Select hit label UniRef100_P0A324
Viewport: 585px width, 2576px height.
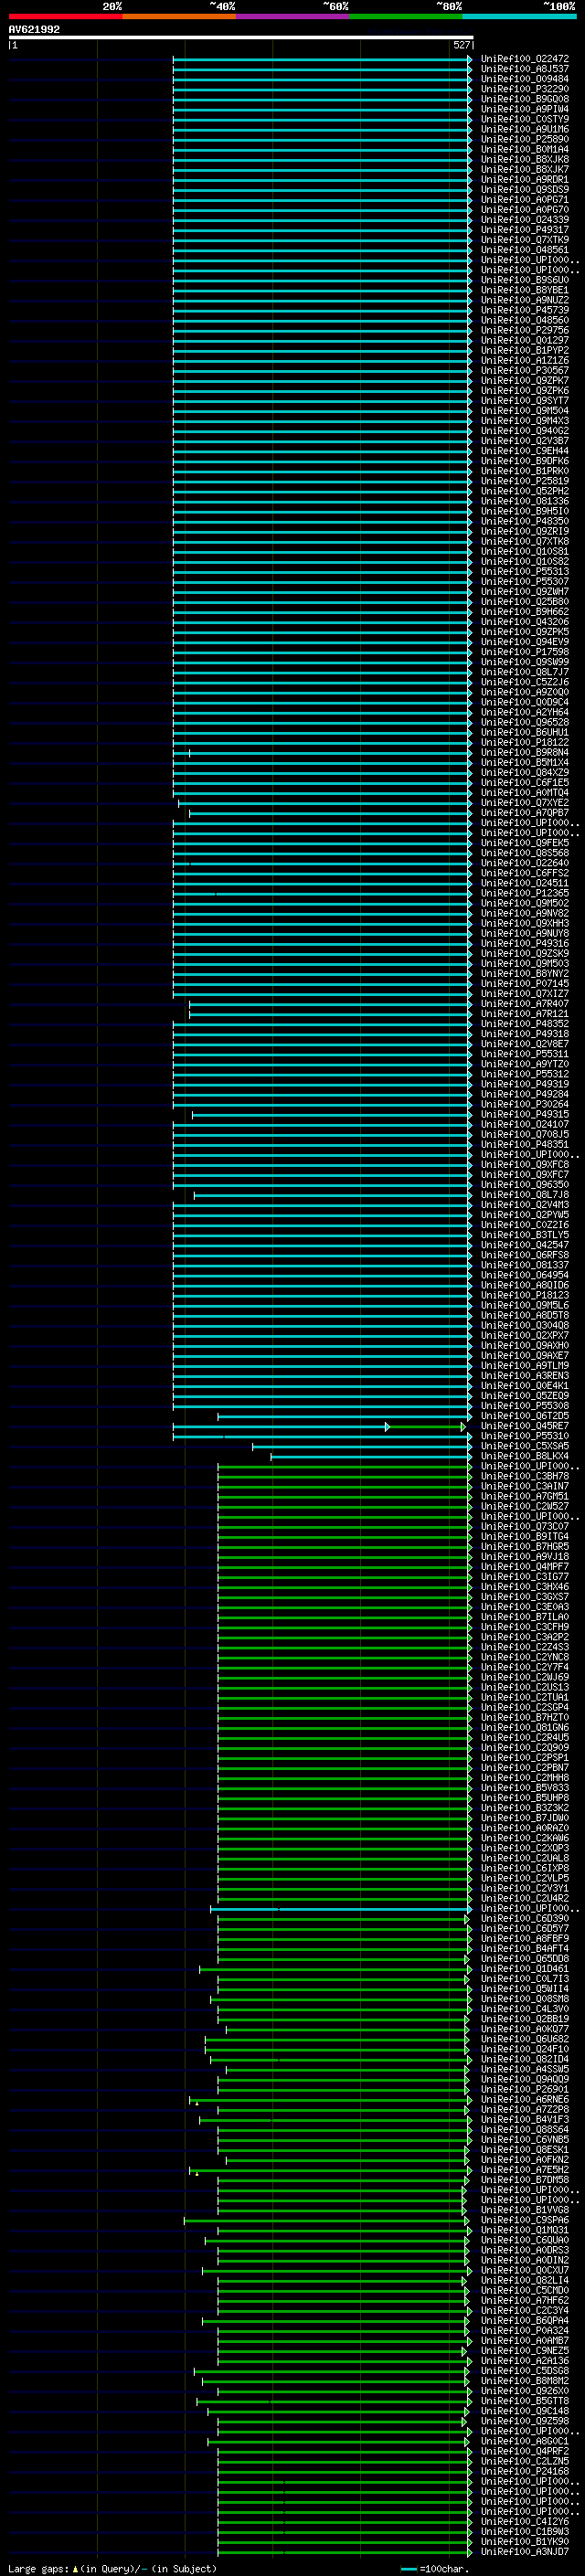click(x=524, y=2331)
